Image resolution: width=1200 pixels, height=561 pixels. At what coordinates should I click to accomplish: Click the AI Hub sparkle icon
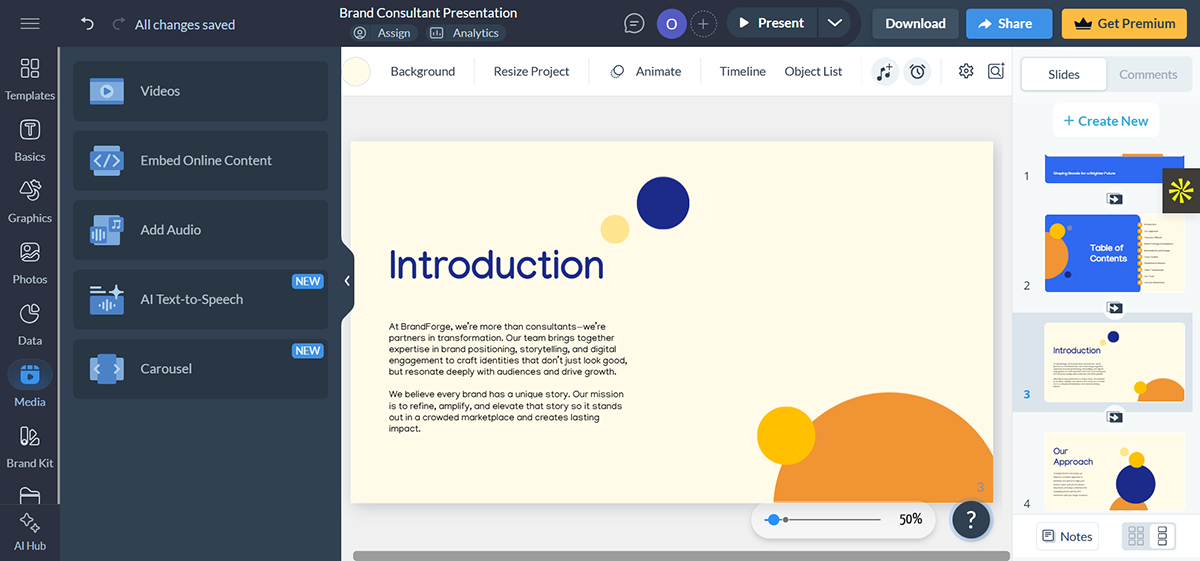29,530
